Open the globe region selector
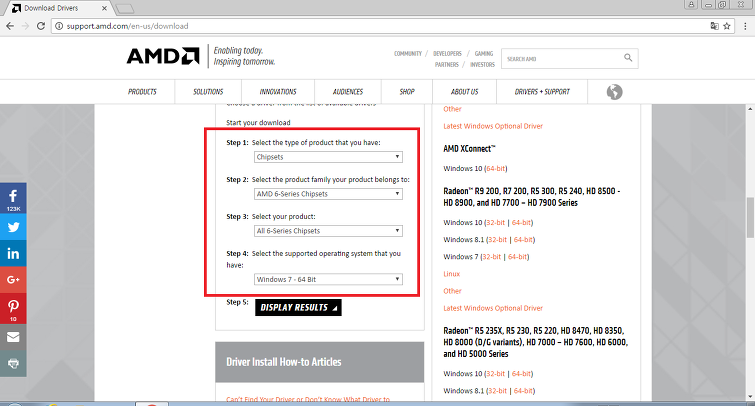755x406 pixels. [614, 92]
